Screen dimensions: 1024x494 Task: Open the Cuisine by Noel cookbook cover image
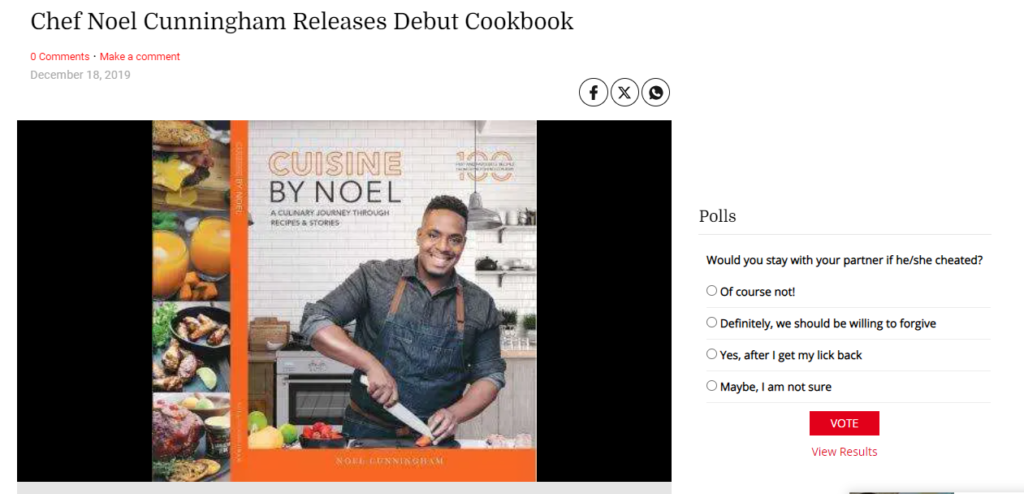[344, 301]
